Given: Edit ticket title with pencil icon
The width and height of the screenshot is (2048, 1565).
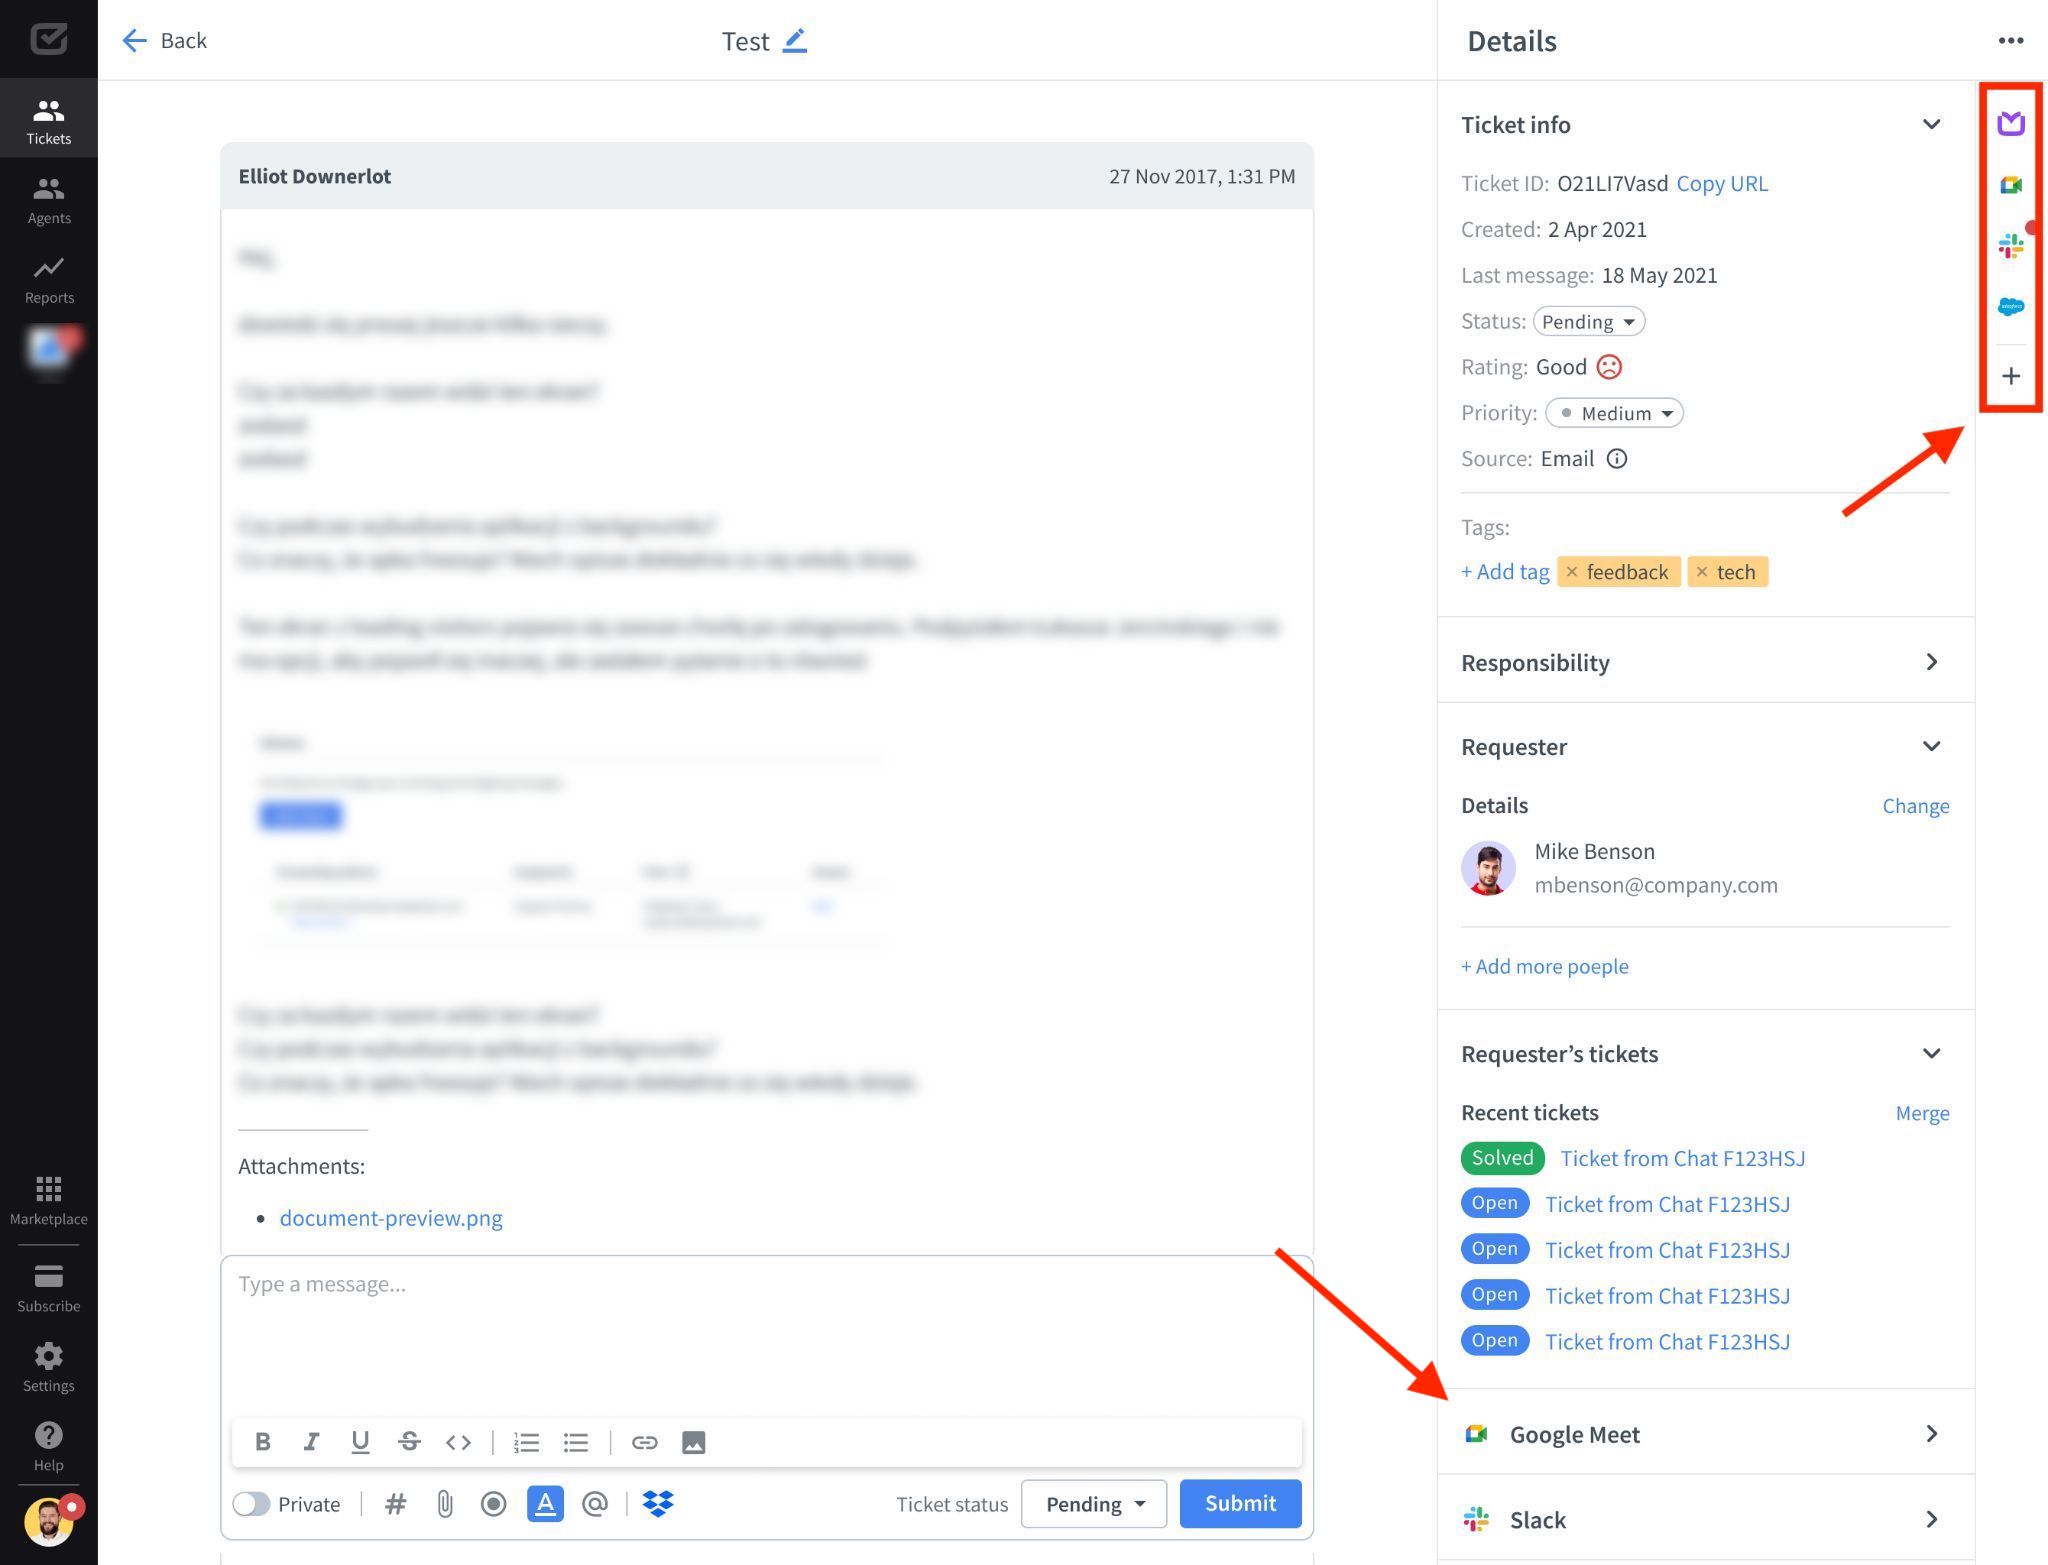Looking at the screenshot, I should pos(795,40).
